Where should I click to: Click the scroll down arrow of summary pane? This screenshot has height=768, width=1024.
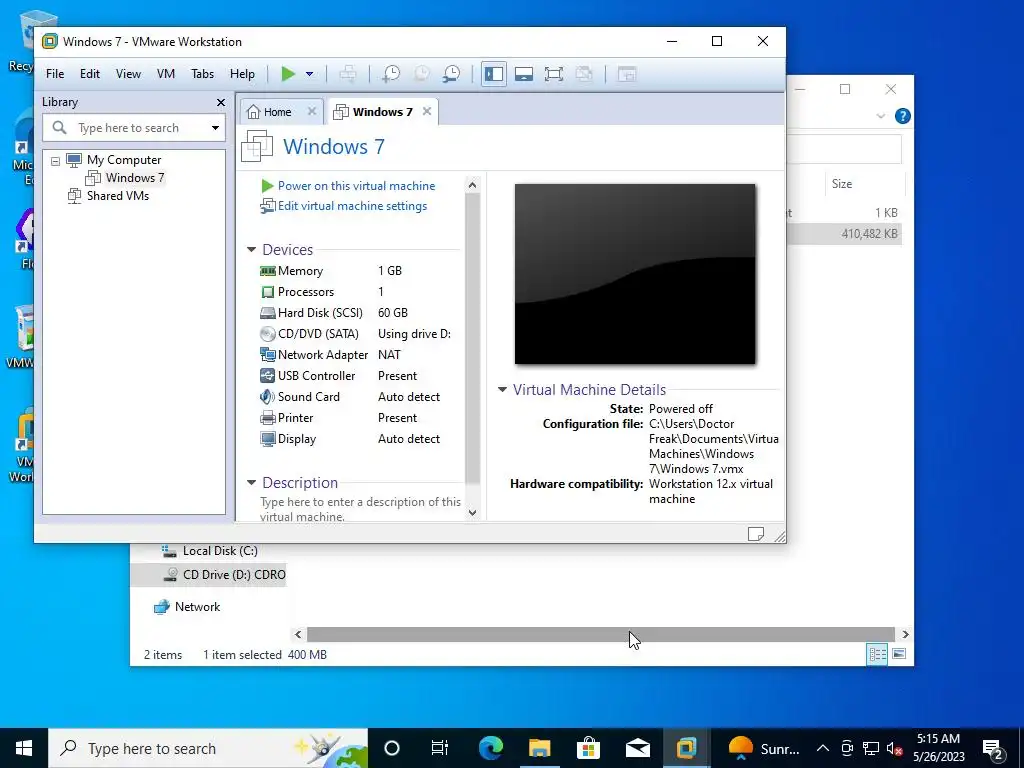pyautogui.click(x=473, y=513)
